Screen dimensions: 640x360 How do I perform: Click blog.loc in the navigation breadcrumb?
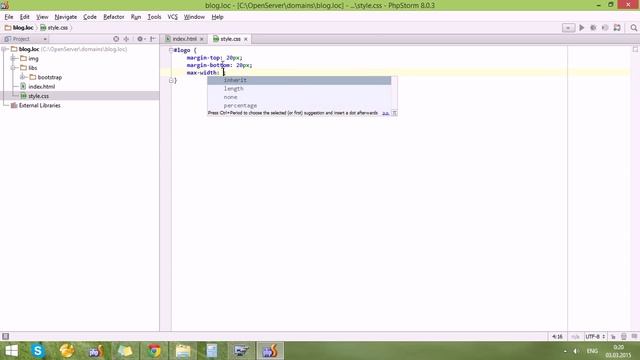(x=19, y=28)
